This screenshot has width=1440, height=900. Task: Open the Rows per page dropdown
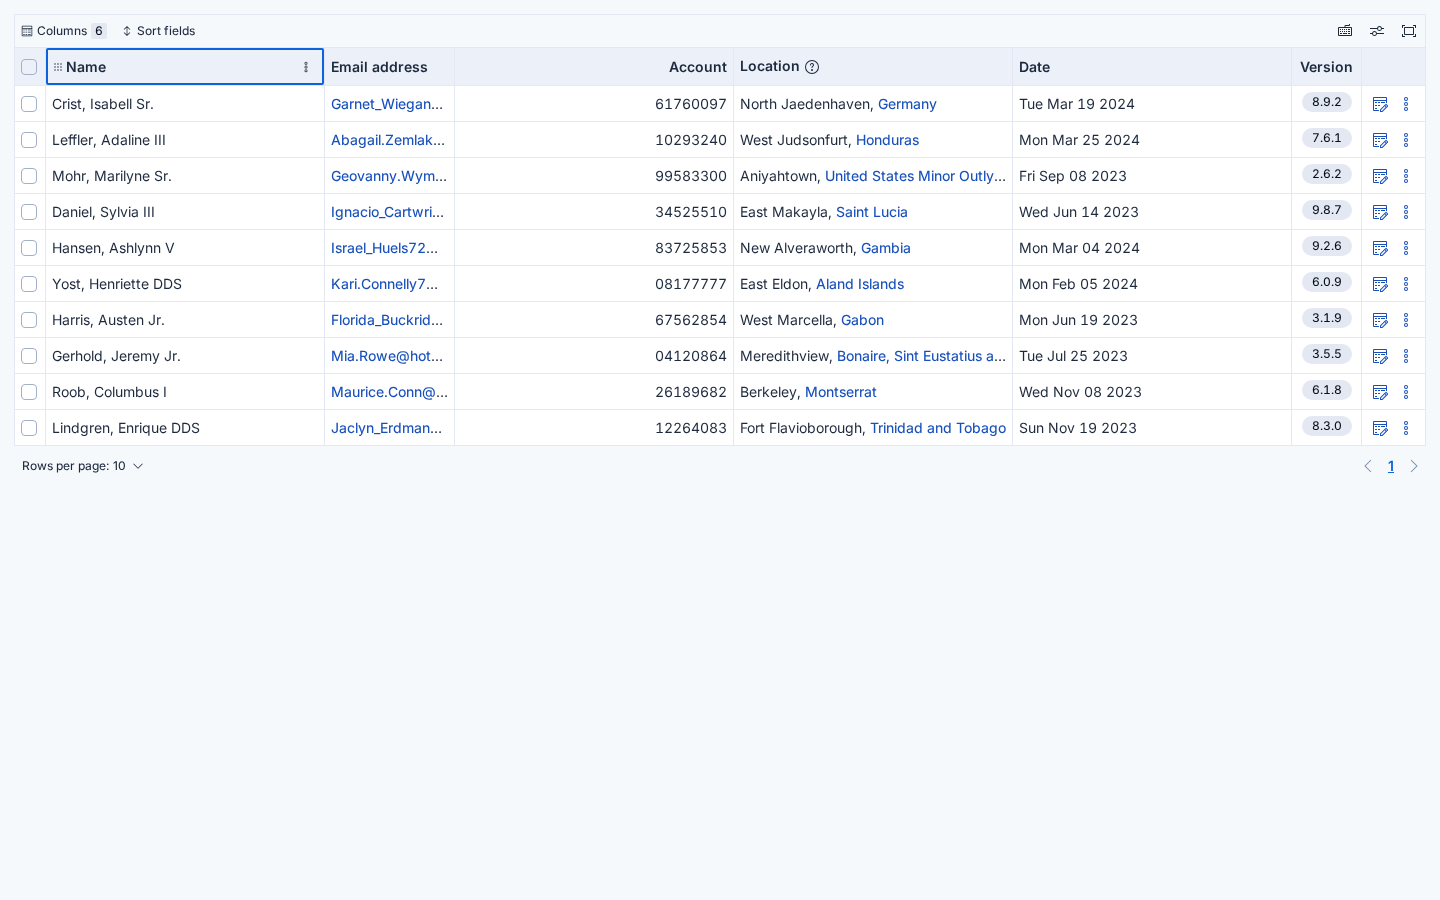click(x=83, y=466)
